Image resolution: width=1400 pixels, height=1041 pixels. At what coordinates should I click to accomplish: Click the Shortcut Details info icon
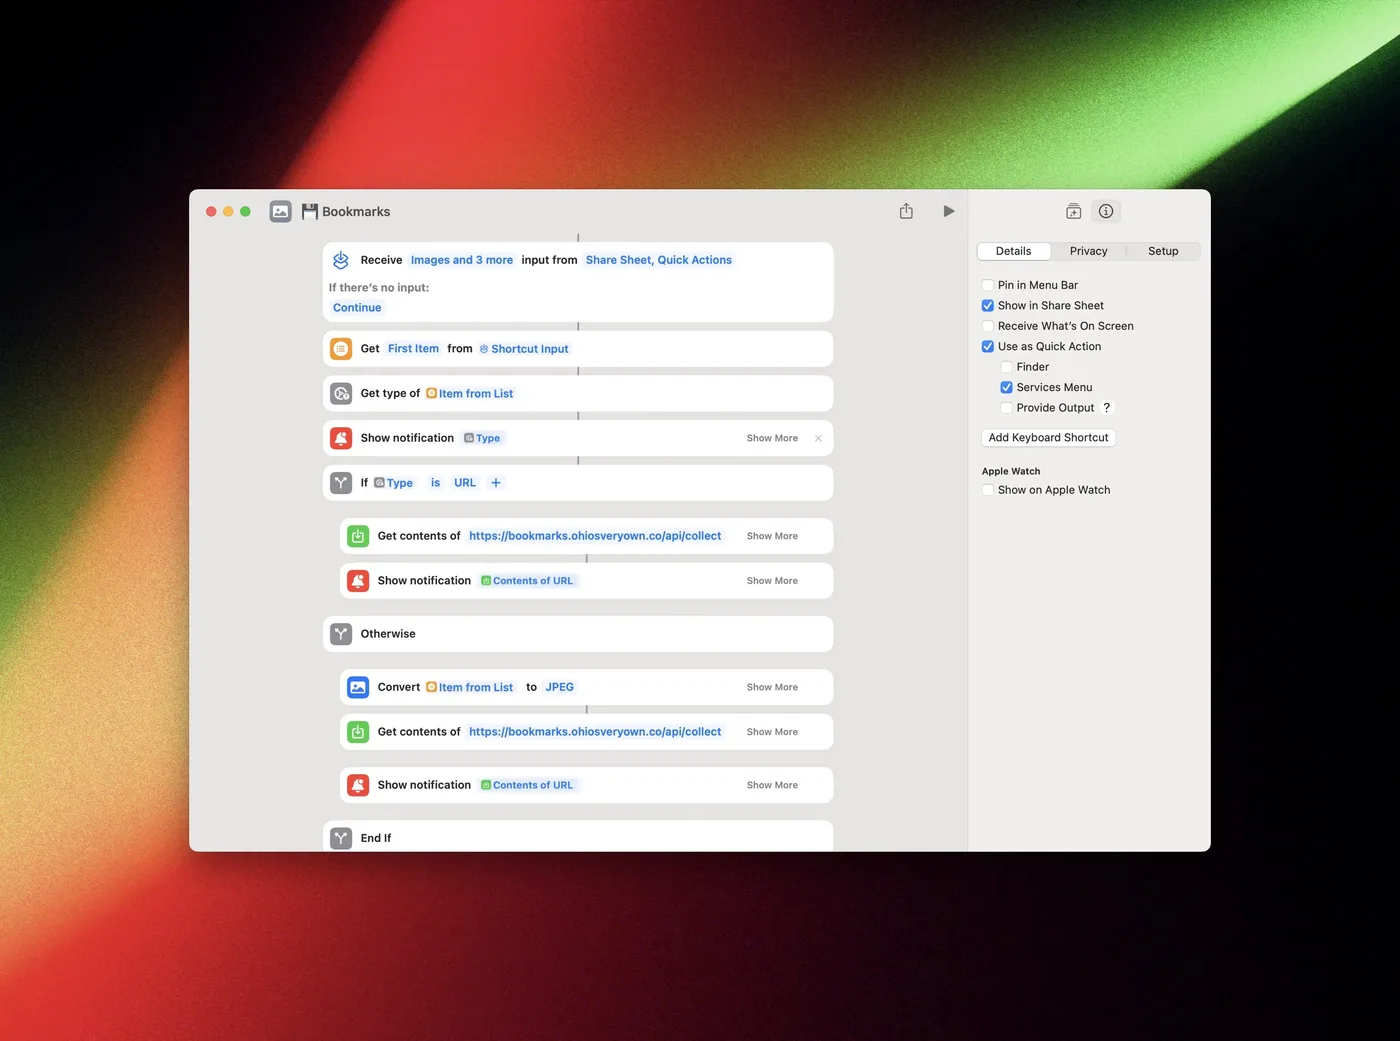pyautogui.click(x=1106, y=211)
